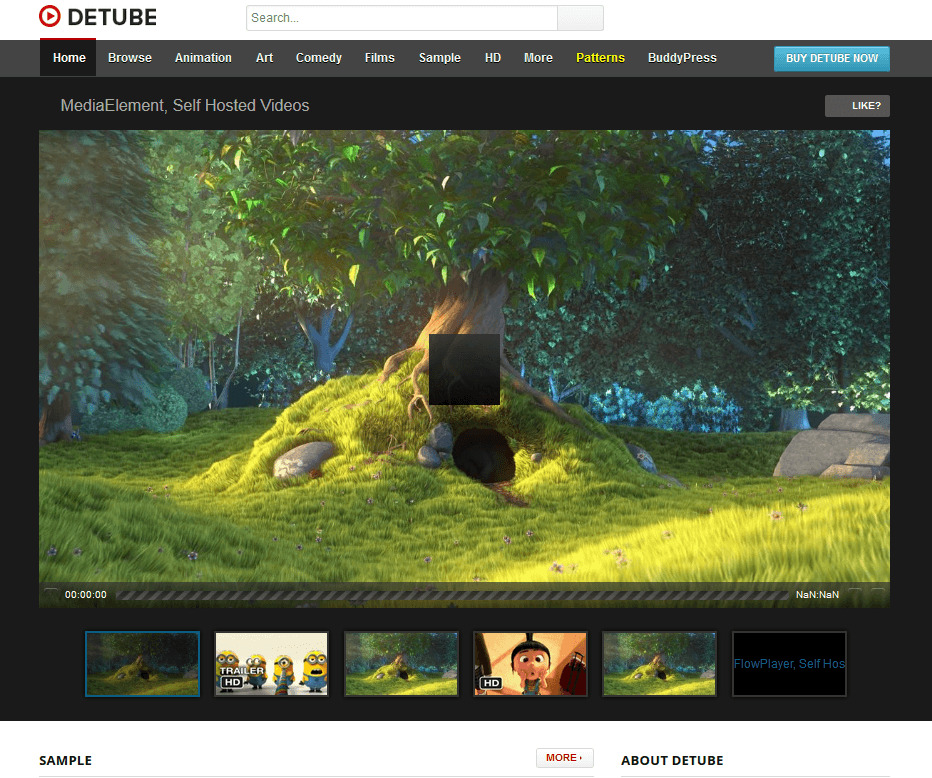
Task: Click play button in the player control bar
Action: pos(51,594)
